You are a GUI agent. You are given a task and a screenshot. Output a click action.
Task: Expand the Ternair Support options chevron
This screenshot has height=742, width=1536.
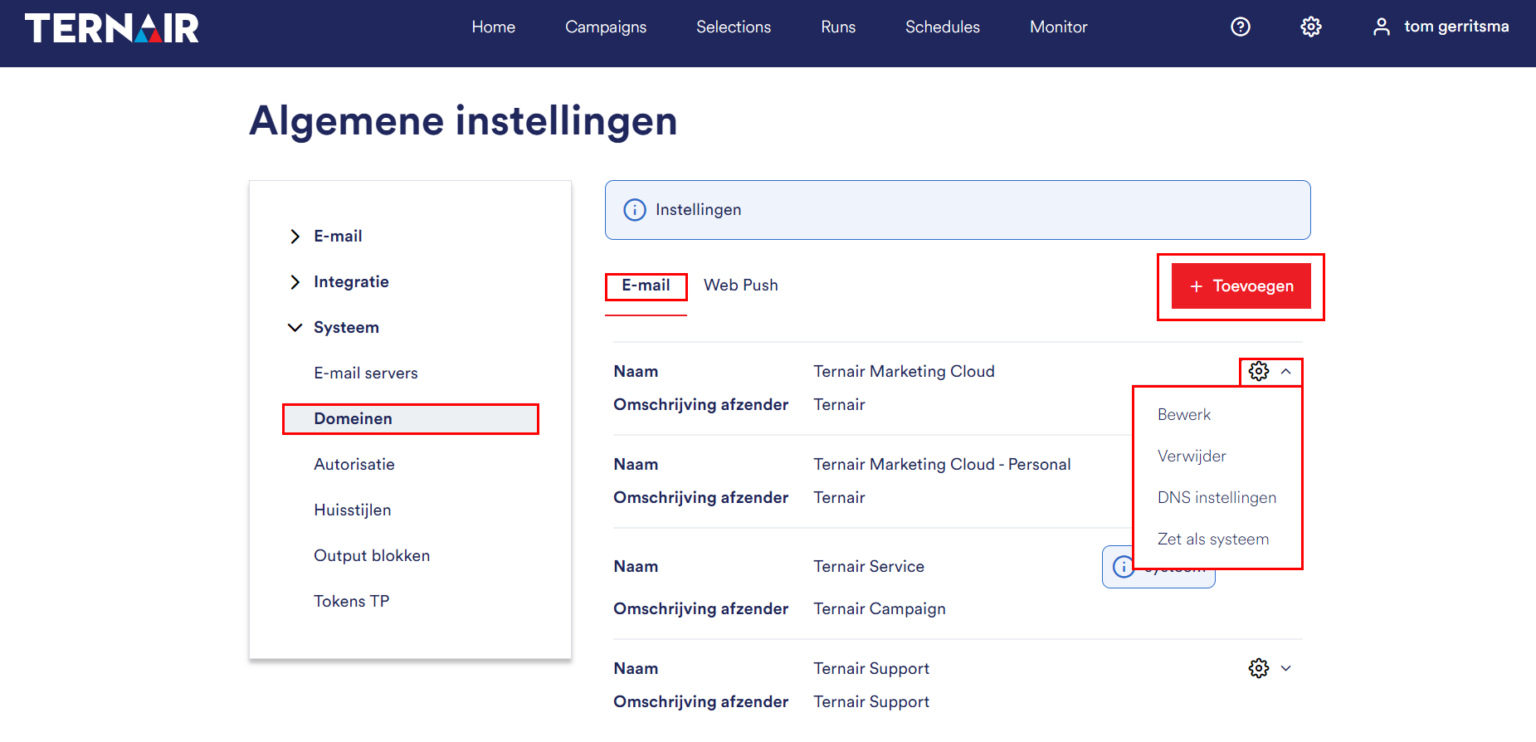[x=1286, y=668]
